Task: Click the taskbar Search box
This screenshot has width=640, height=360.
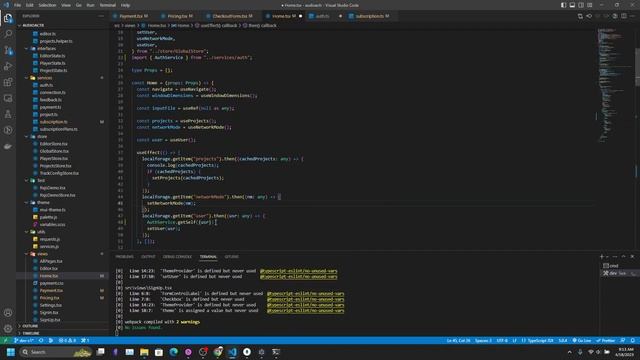Action: pyautogui.click(x=56, y=352)
